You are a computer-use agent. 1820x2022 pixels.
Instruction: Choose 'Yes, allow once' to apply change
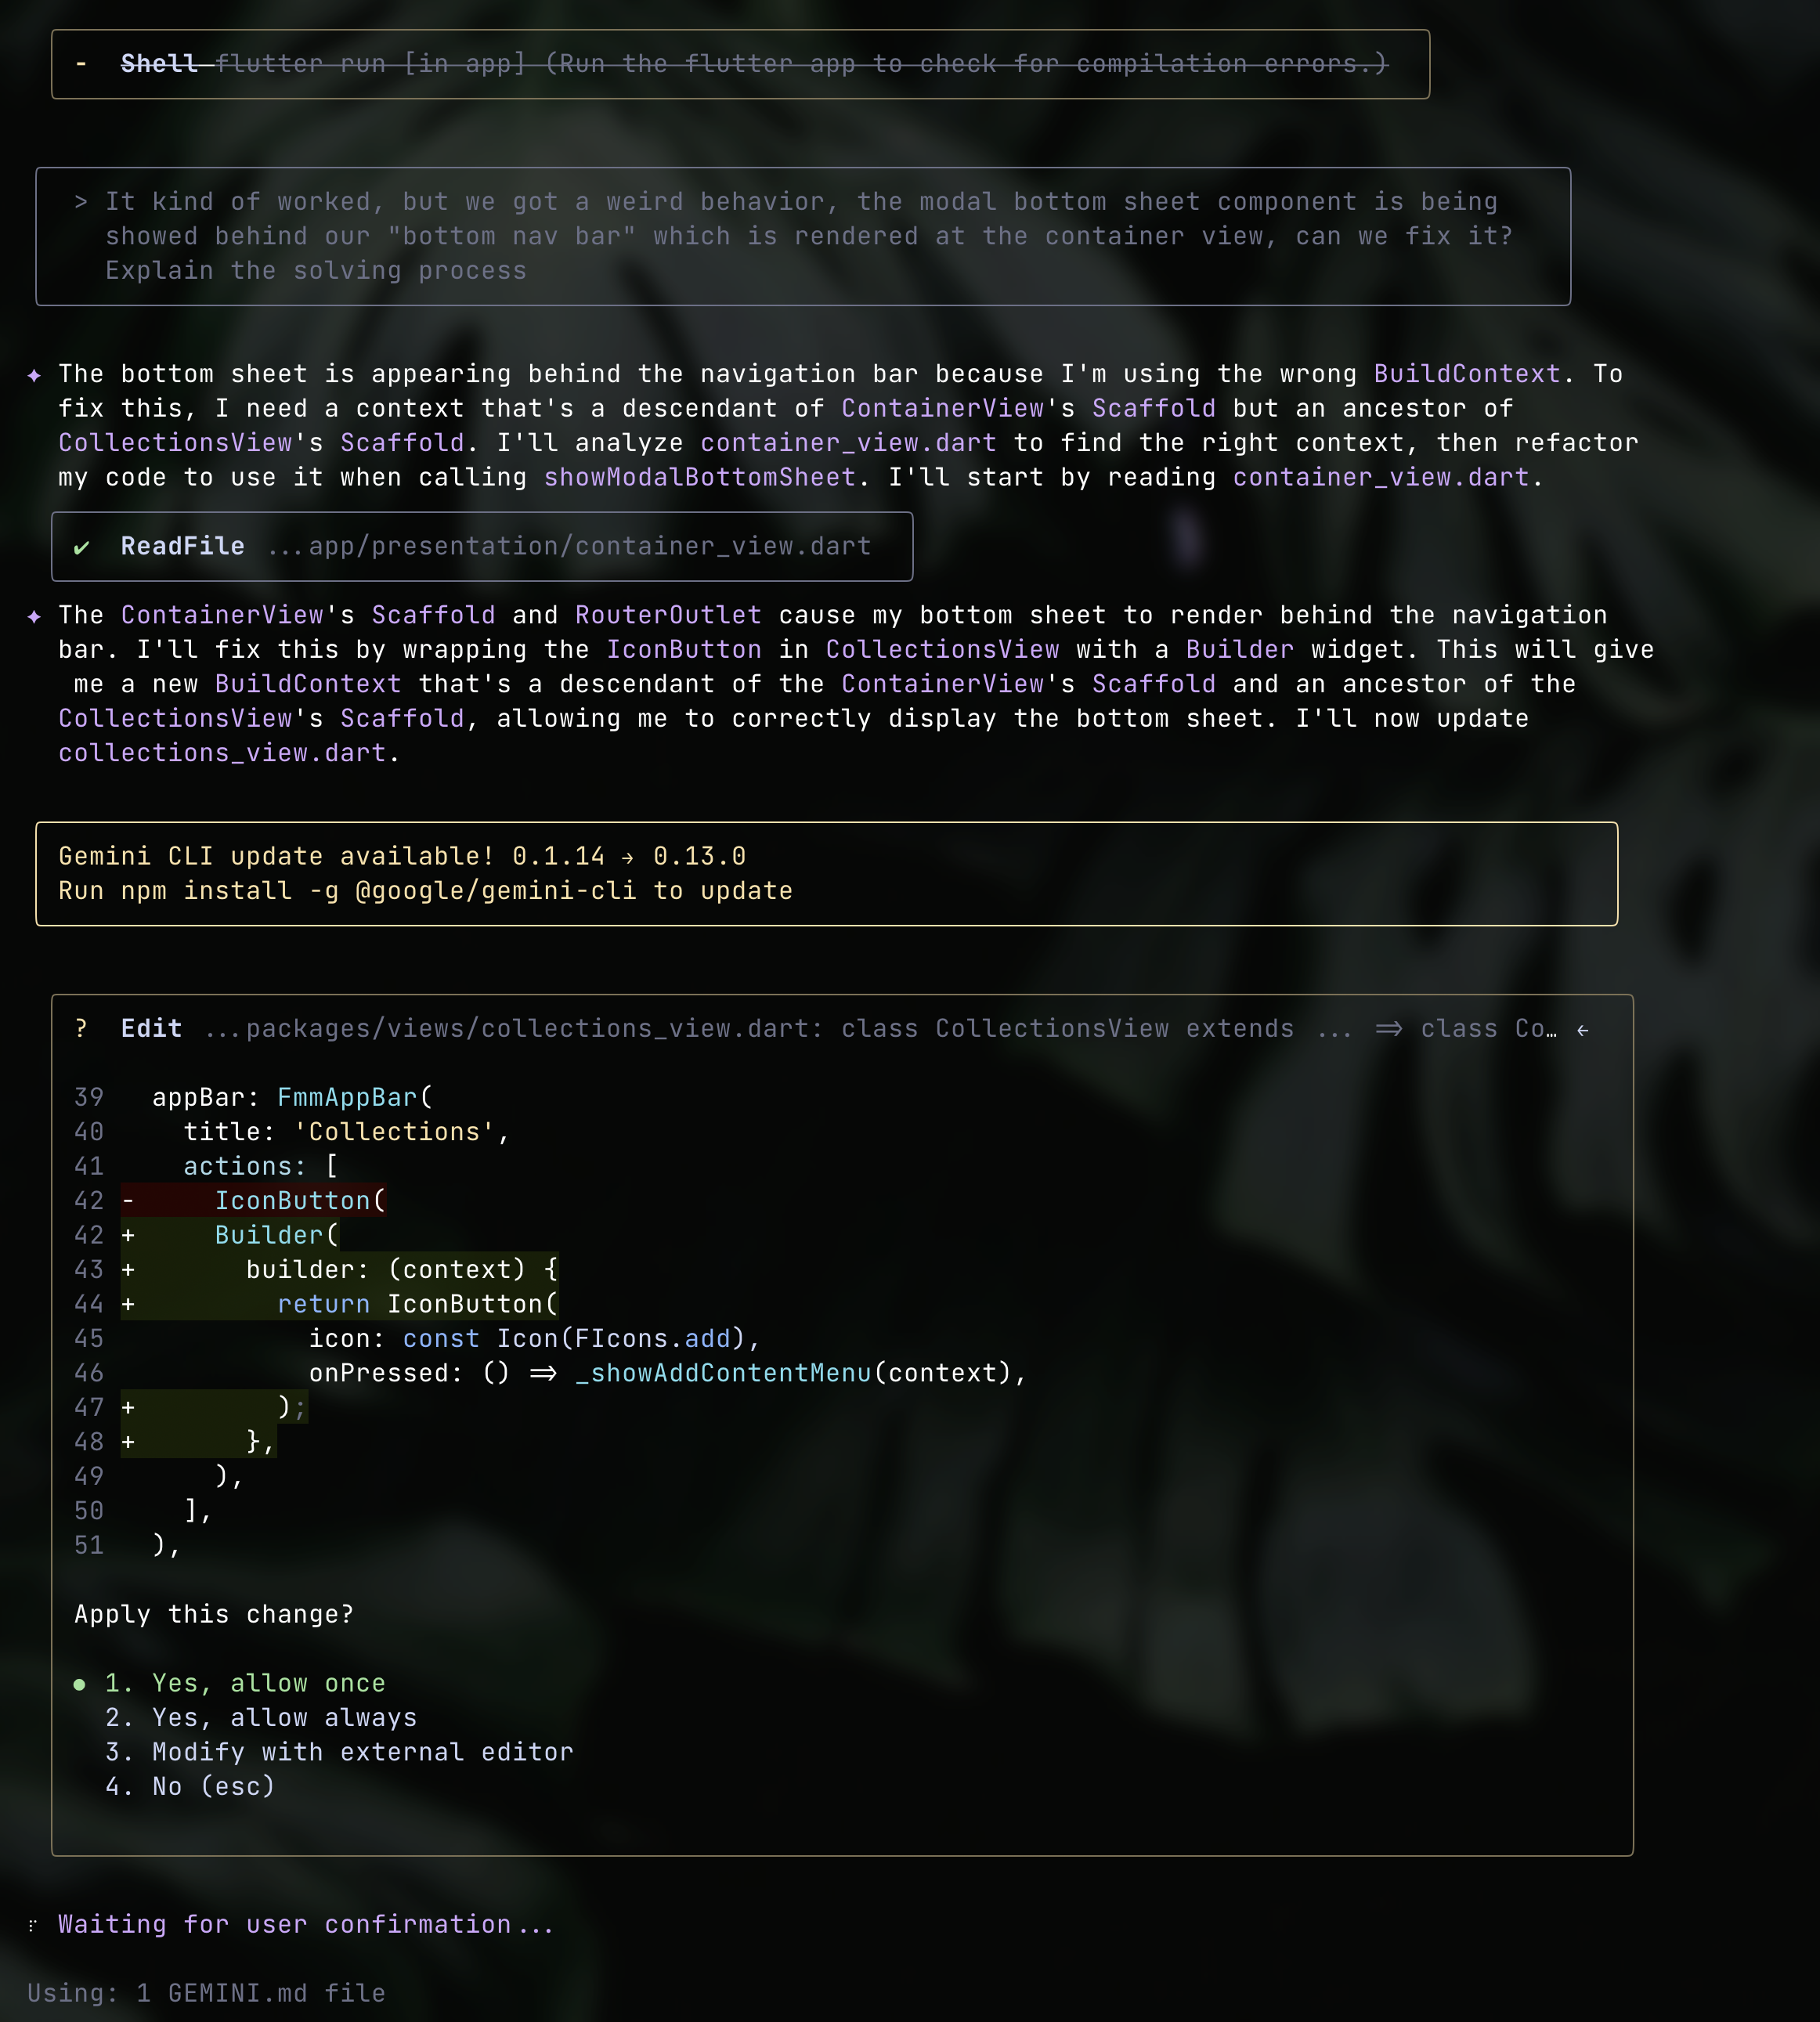tap(244, 1683)
